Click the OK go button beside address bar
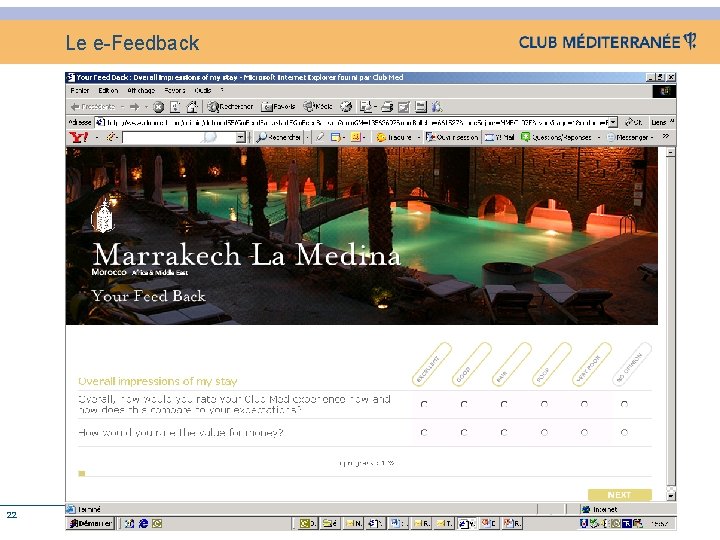The image size is (720, 540). pyautogui.click(x=633, y=122)
